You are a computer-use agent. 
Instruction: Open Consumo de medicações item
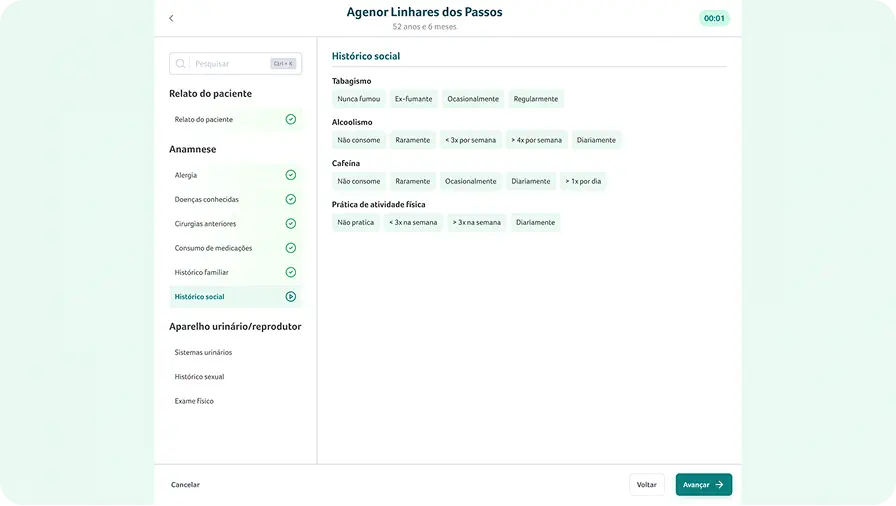[213, 248]
